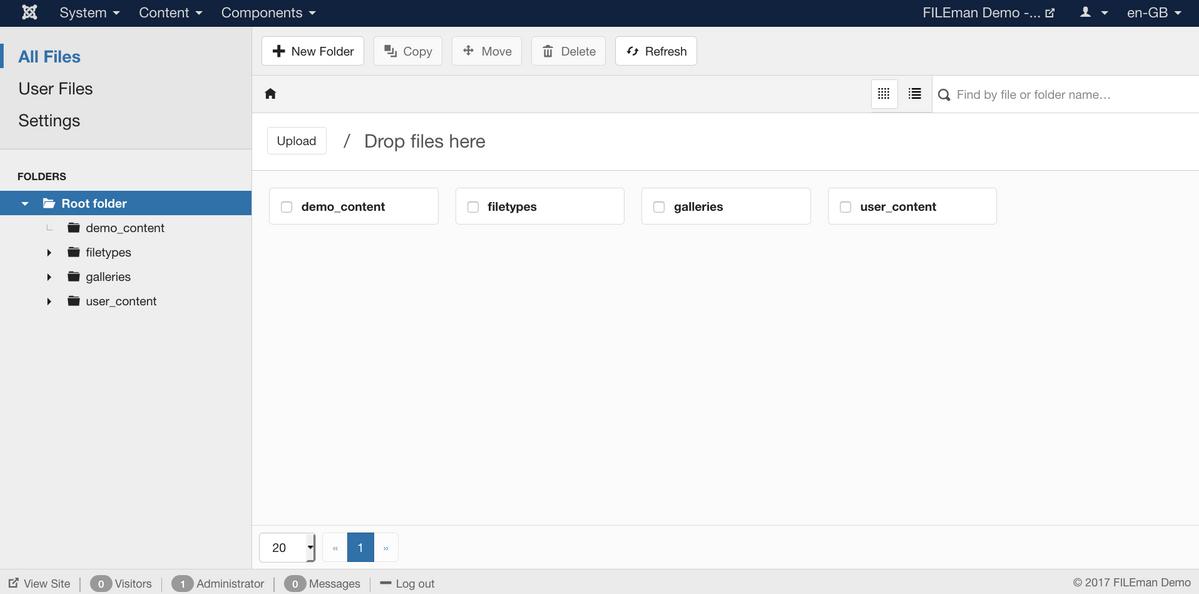Viewport: 1199px width, 594px height.
Task: Click the file search input field
Action: click(1050, 92)
